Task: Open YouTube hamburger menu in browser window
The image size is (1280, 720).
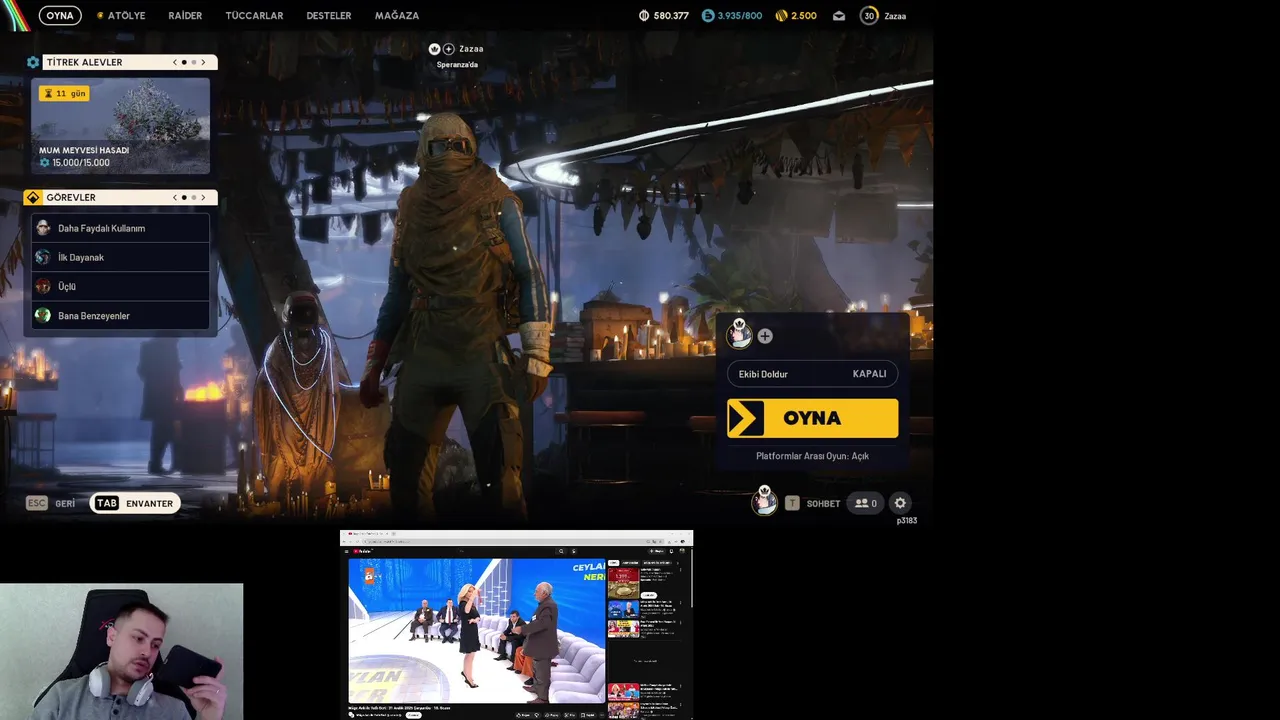Action: [x=348, y=551]
